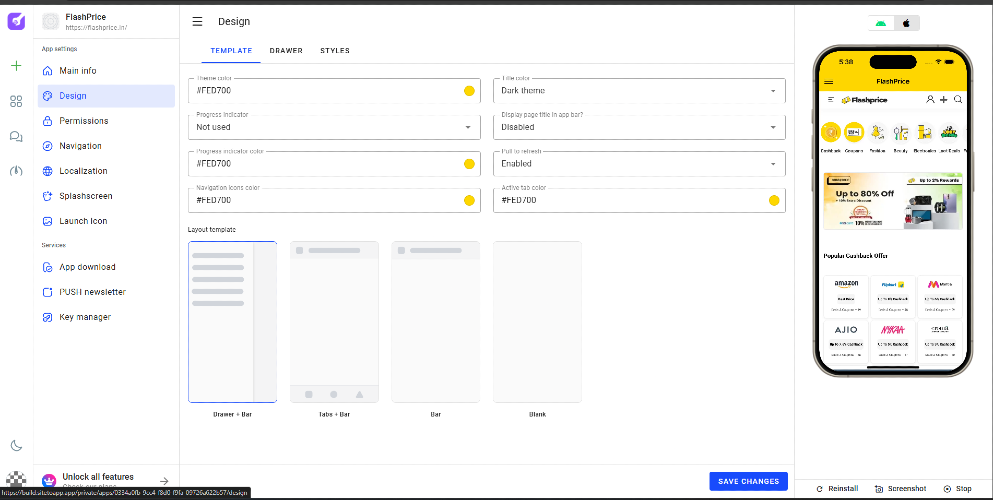The height and width of the screenshot is (500, 993).
Task: Click the FlashPrice app avatar icon
Action: click(51, 22)
